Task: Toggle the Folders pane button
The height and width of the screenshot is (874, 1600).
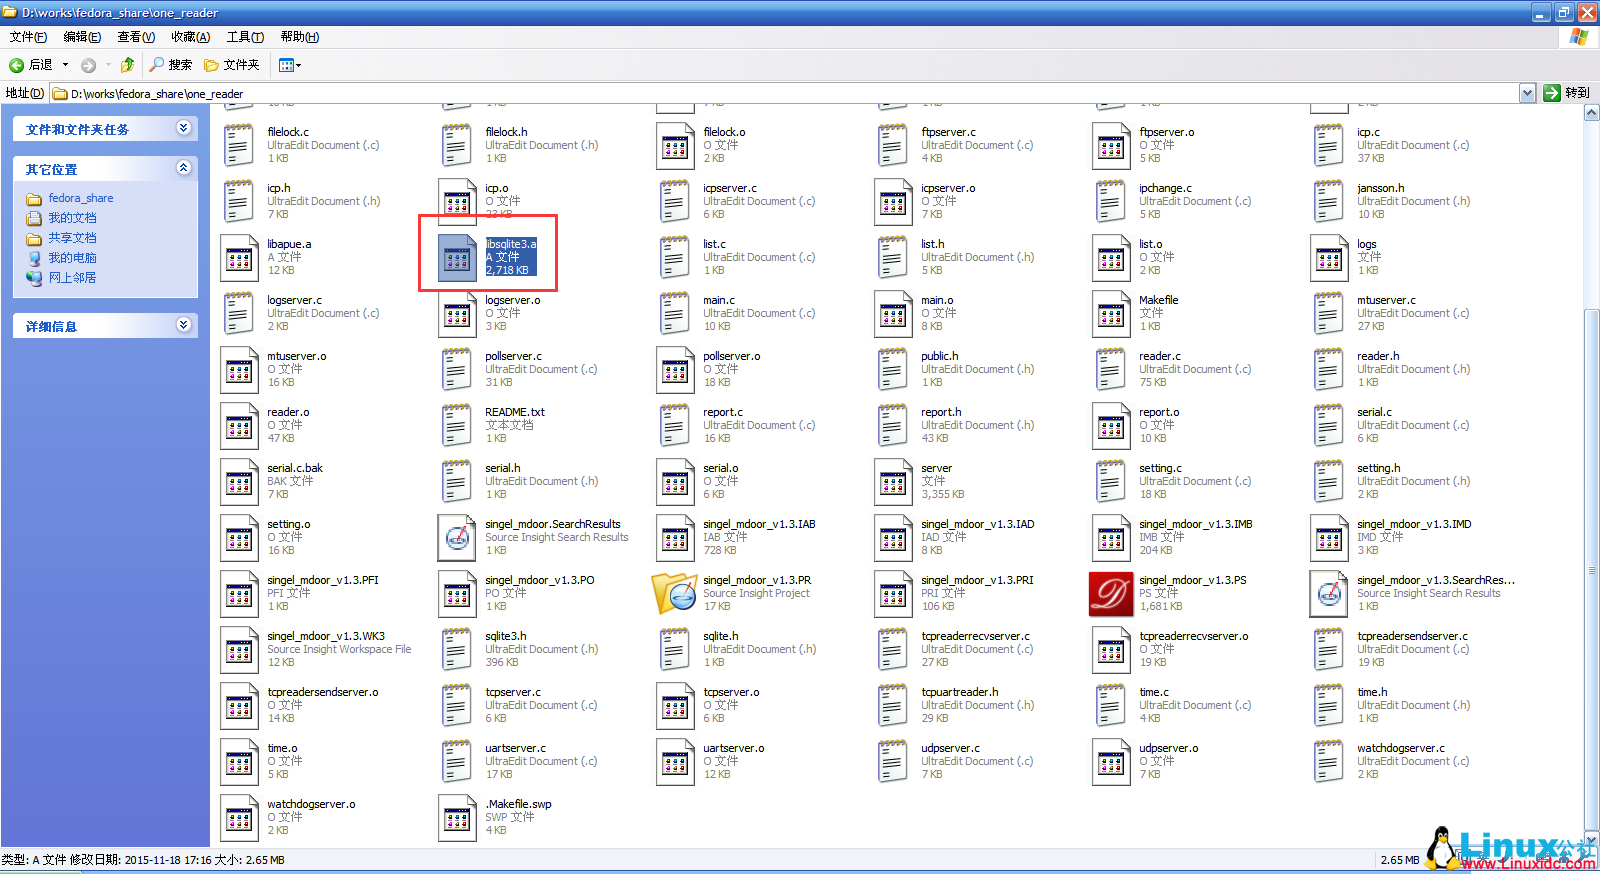Action: pos(231,65)
